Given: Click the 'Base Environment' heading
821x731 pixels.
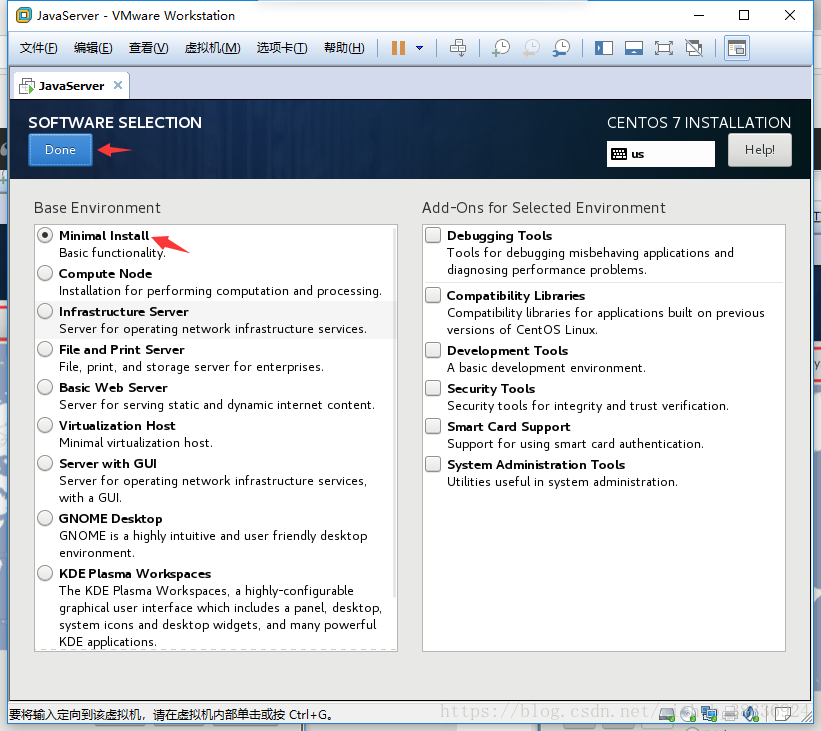Looking at the screenshot, I should [97, 208].
